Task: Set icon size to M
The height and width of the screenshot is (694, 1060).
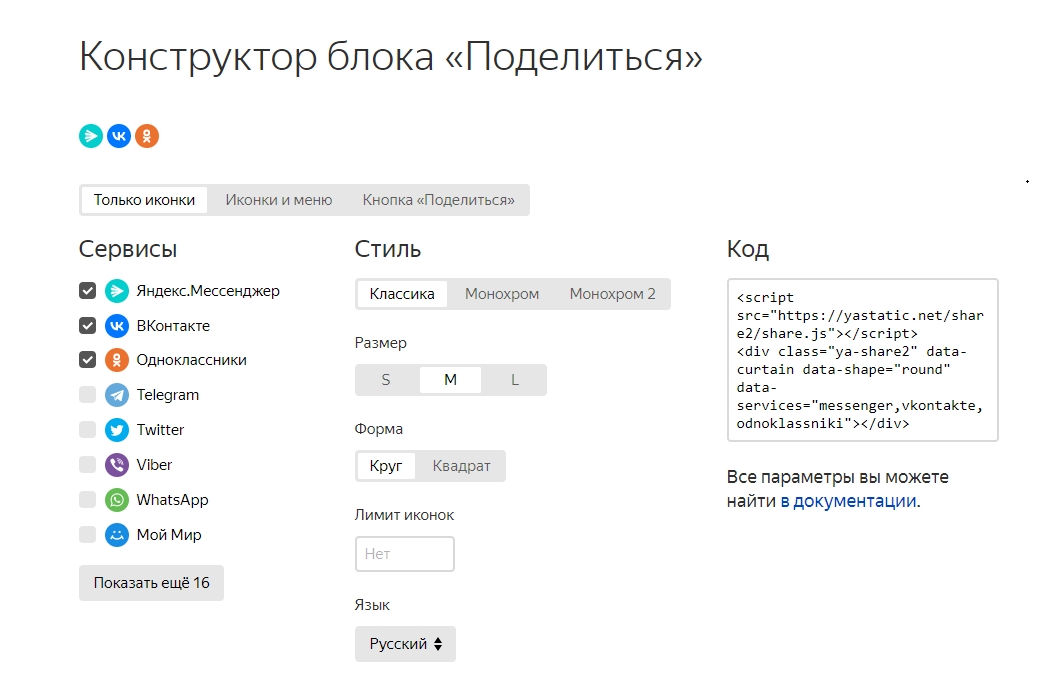Action: click(450, 380)
